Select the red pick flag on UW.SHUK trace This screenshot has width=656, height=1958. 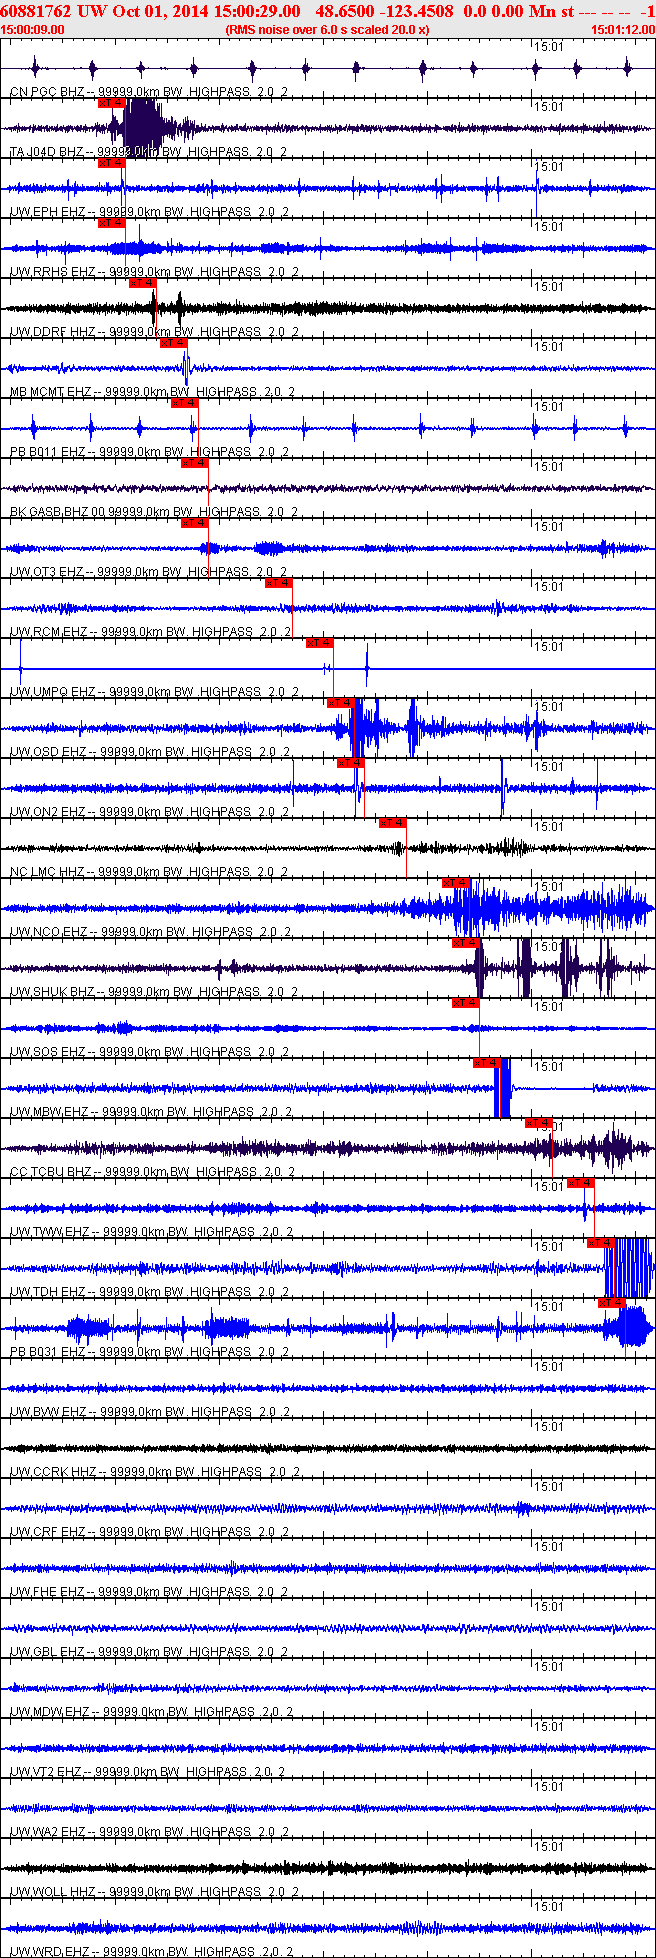point(465,942)
